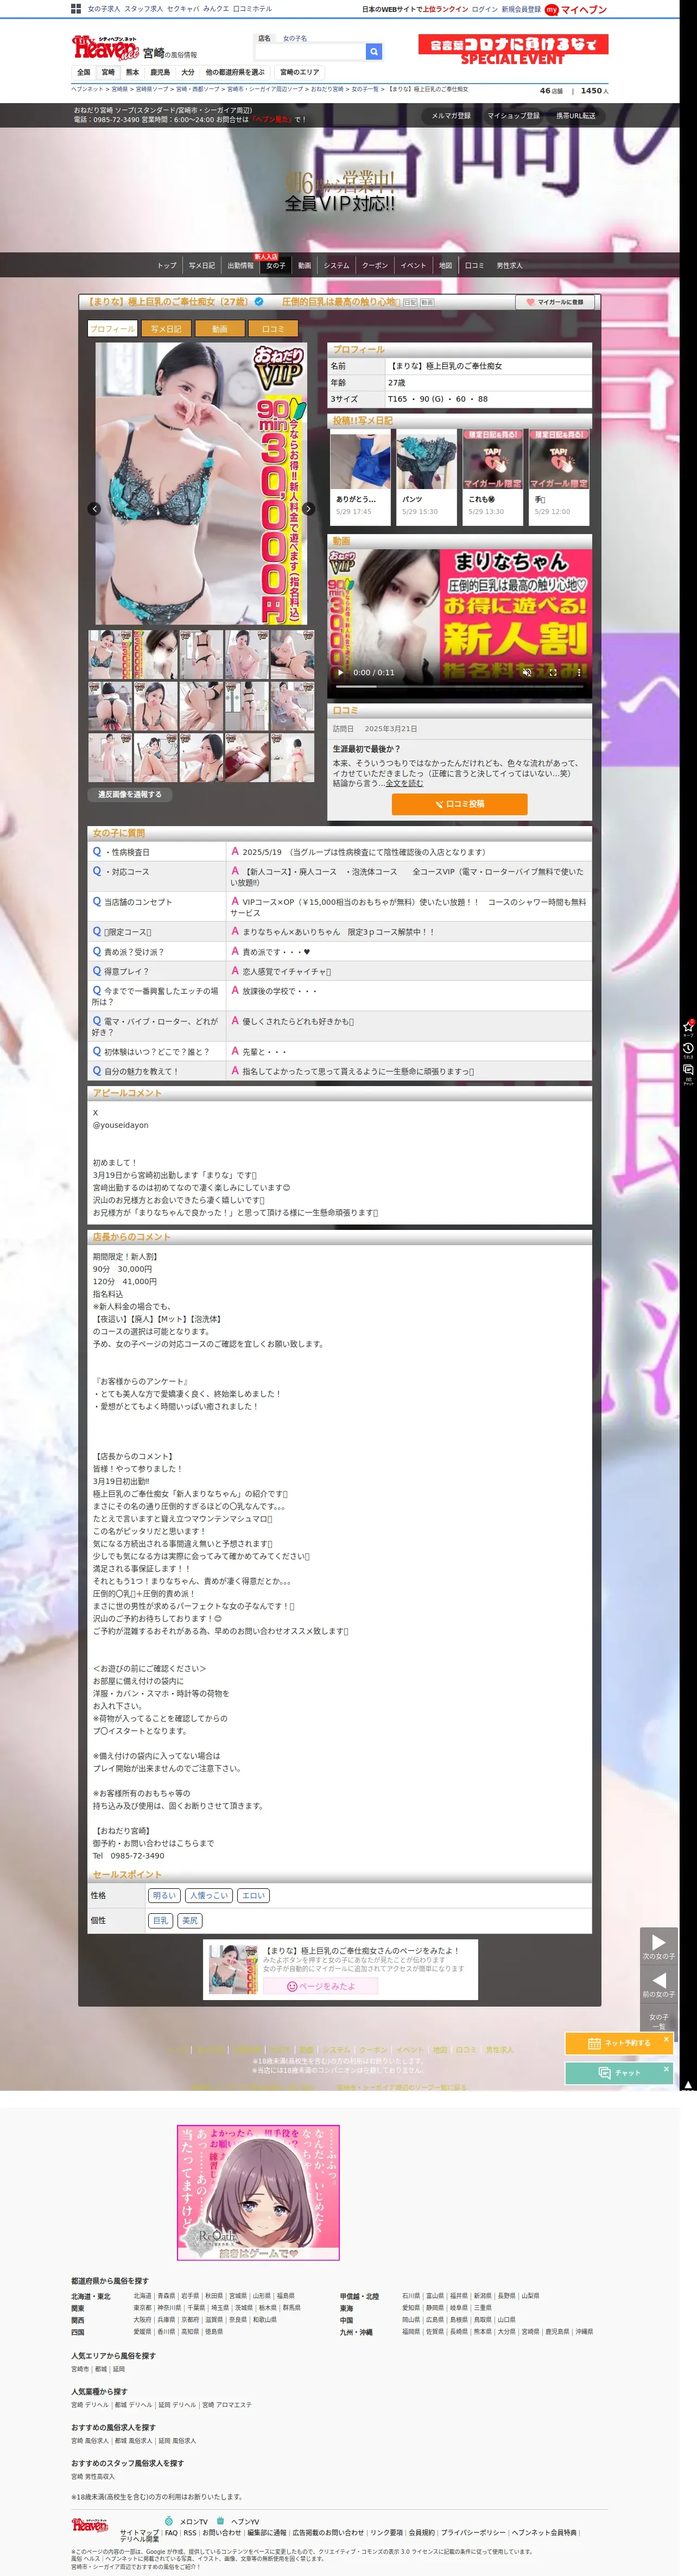697x2576 pixels.
Task: Expand 宮崎のエリア selector
Action: (299, 72)
